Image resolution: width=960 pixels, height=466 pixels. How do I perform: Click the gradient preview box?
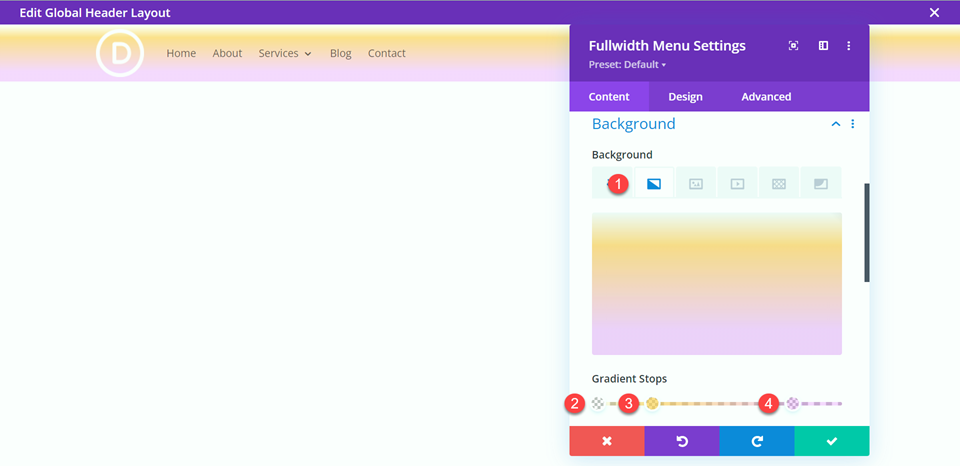[x=716, y=284]
